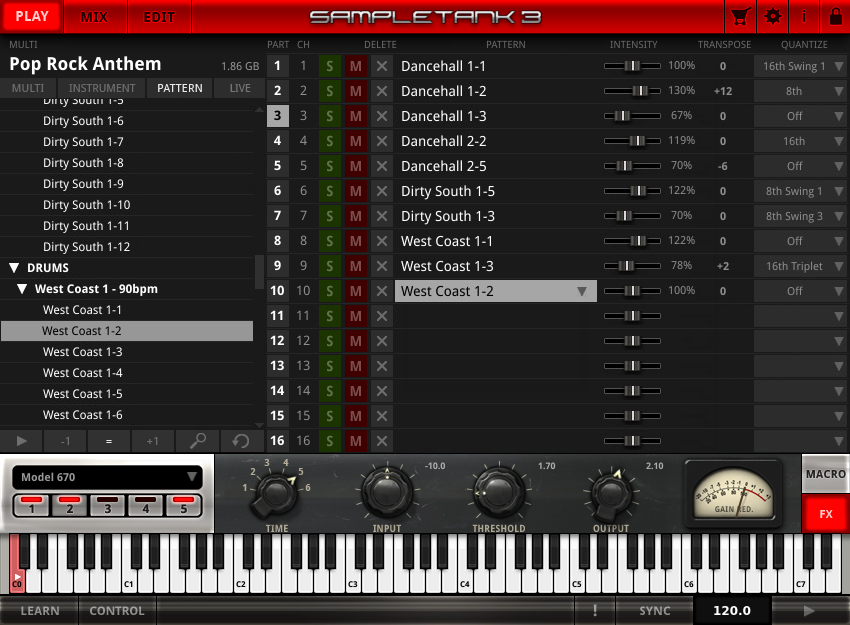Collapse West Coast 1 - 90bpm folder

22,289
